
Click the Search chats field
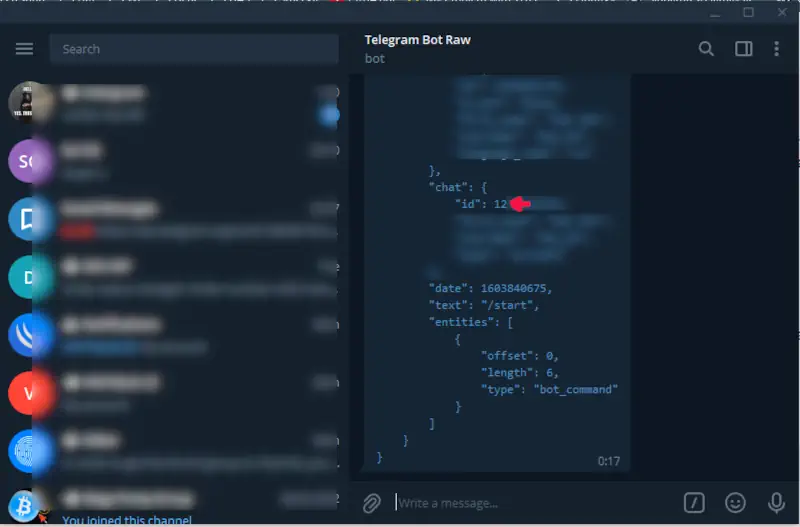pyautogui.click(x=194, y=49)
